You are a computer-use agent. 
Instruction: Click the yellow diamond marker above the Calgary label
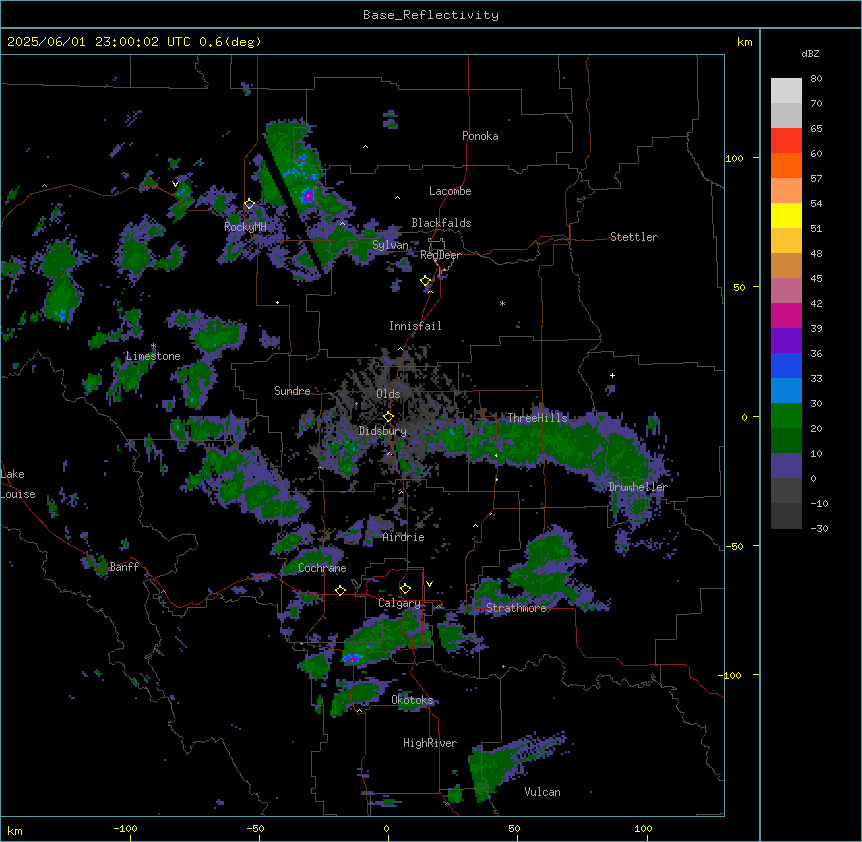pyautogui.click(x=405, y=589)
